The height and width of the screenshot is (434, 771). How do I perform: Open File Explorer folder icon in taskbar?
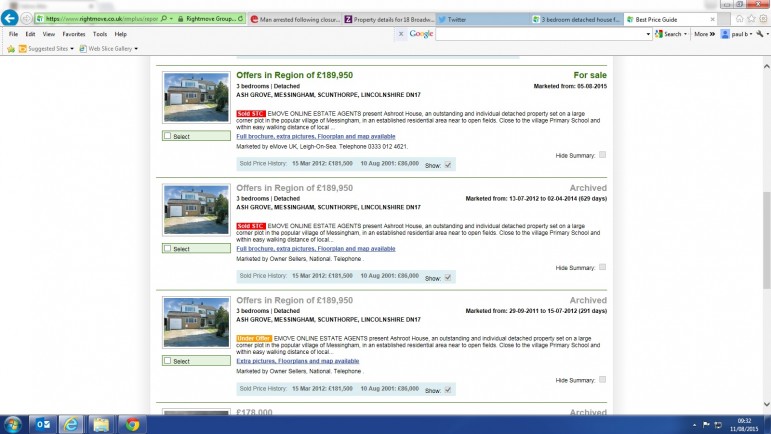pos(102,423)
